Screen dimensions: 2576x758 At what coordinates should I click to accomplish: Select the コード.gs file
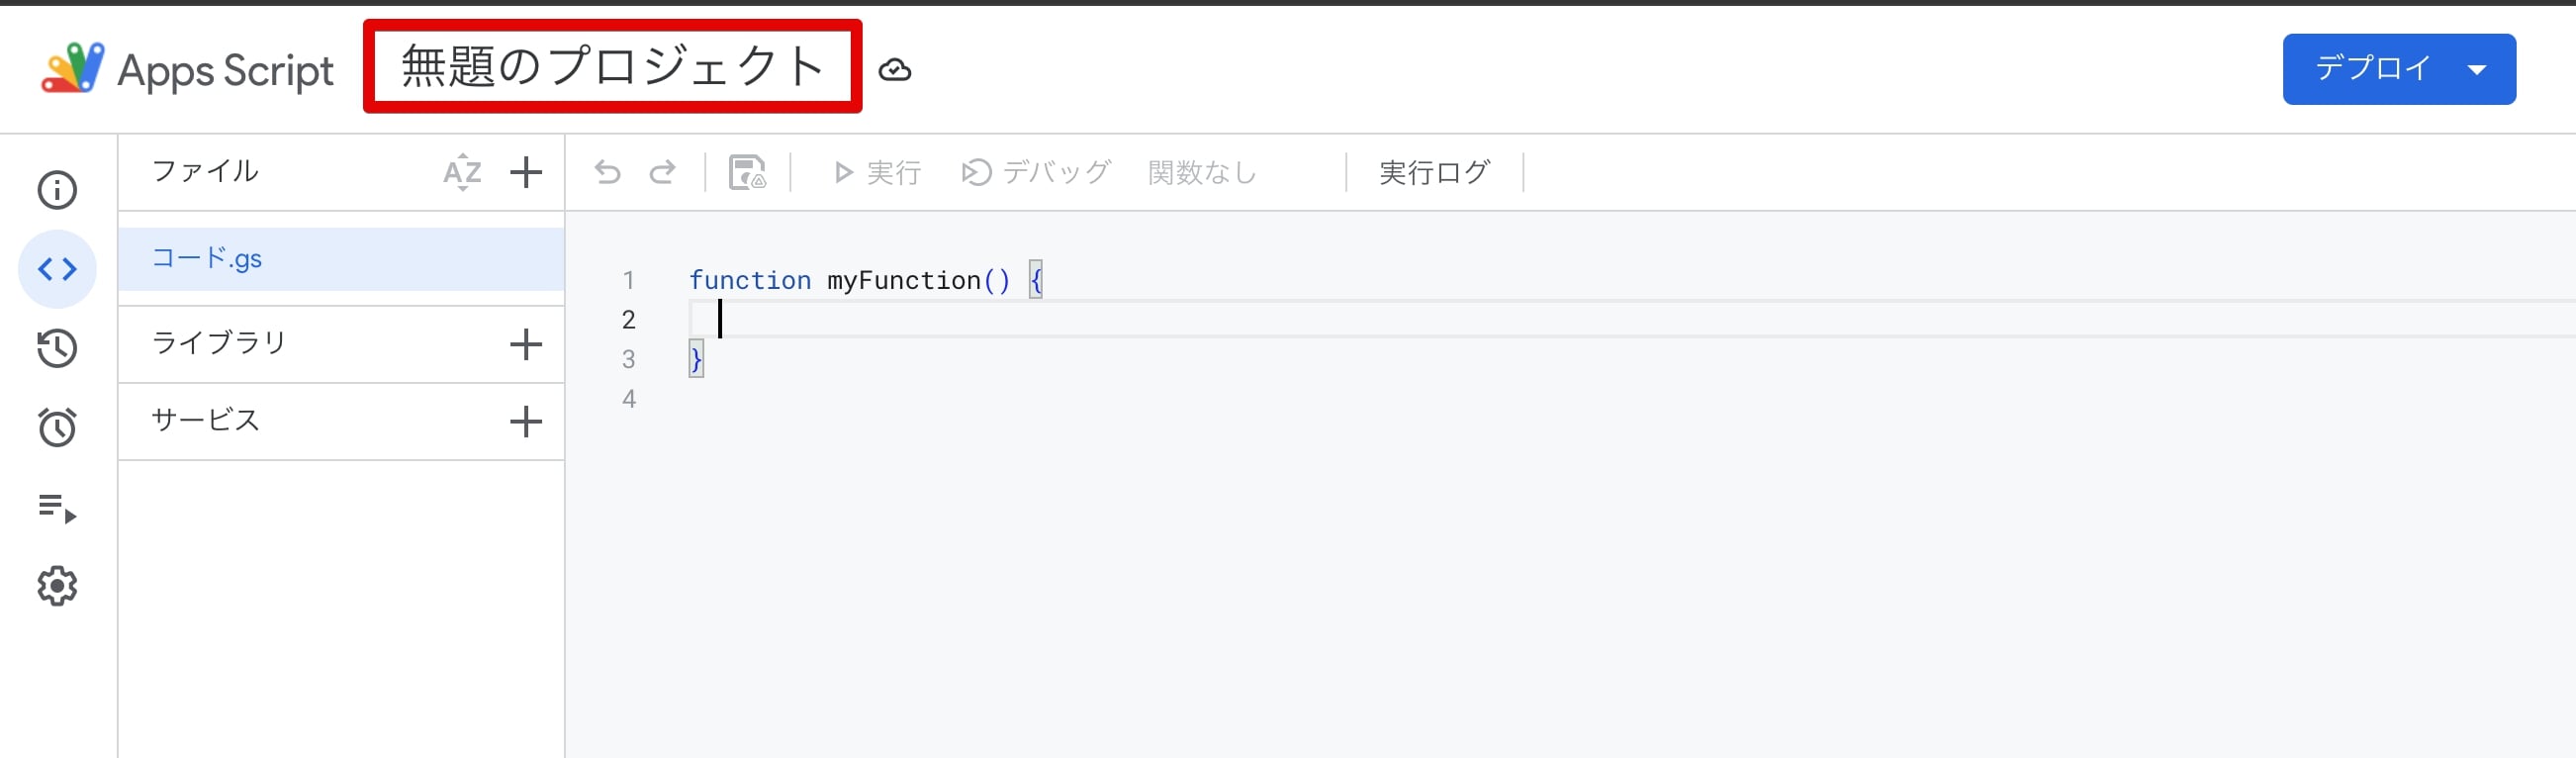point(341,259)
